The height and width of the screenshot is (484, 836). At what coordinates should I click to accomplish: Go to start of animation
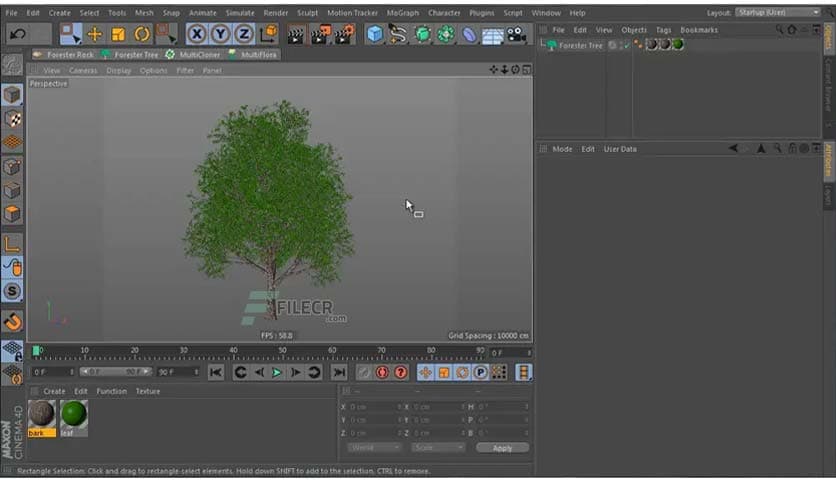tap(215, 373)
